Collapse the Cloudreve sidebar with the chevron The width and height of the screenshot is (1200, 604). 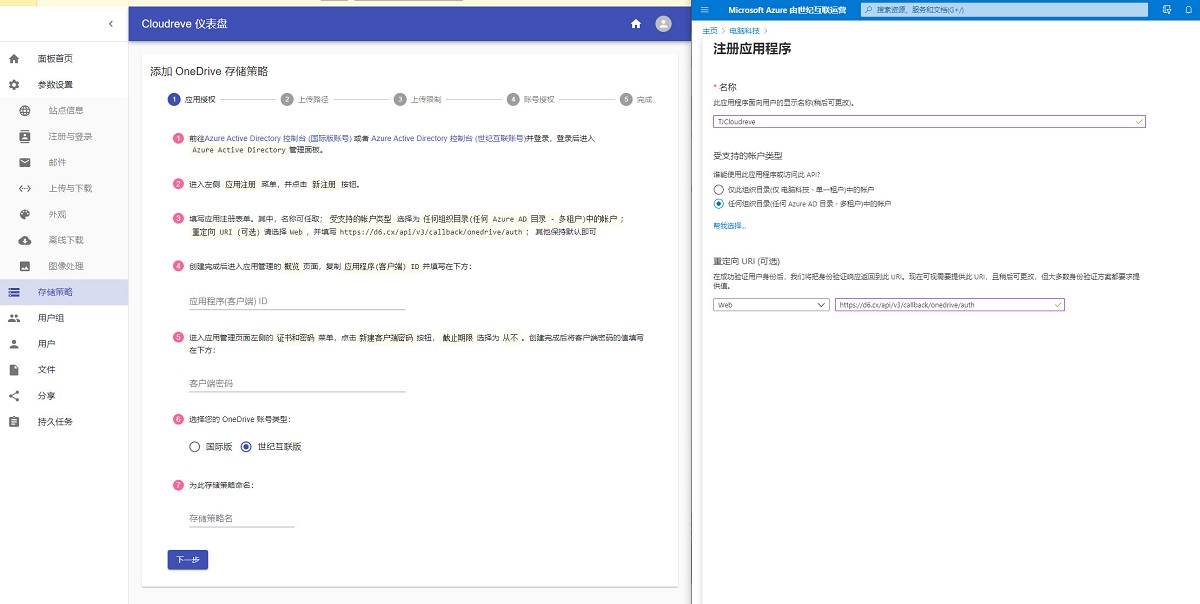(110, 23)
